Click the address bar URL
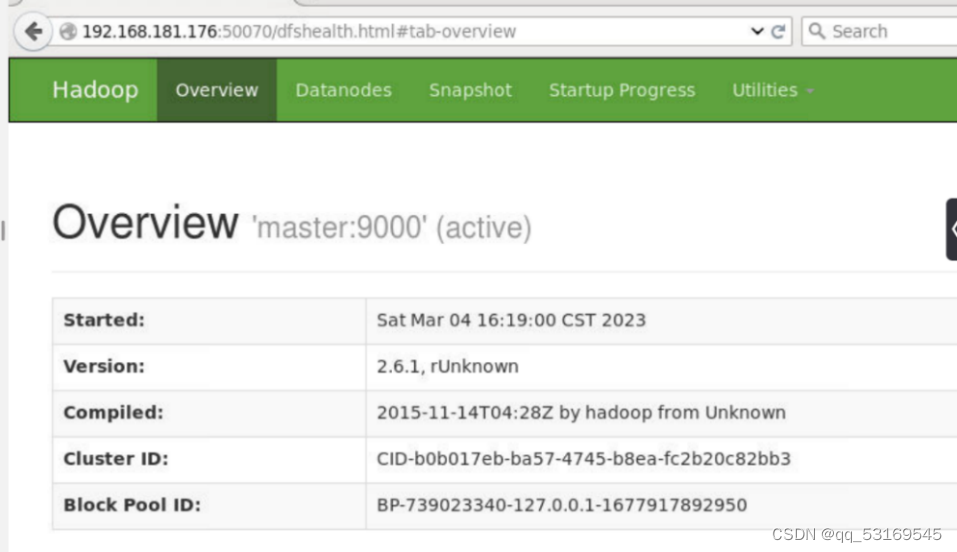This screenshot has height=552, width=957. point(299,31)
